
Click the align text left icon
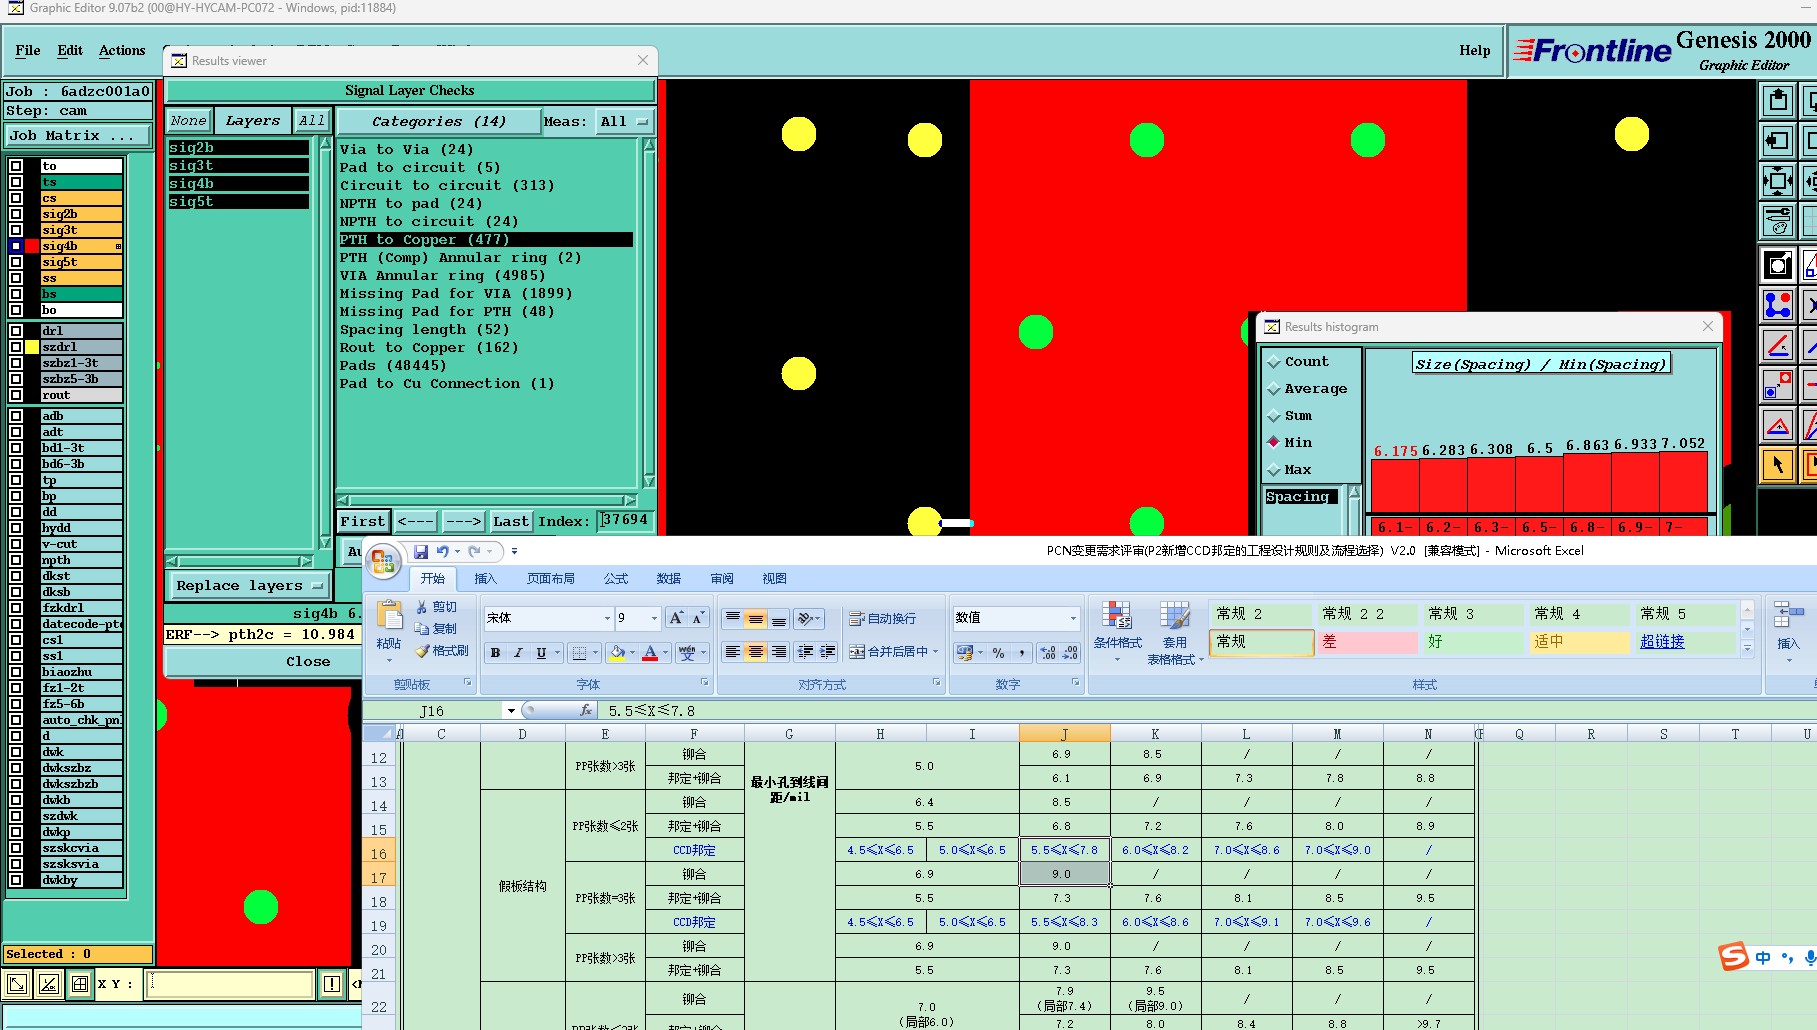[733, 652]
